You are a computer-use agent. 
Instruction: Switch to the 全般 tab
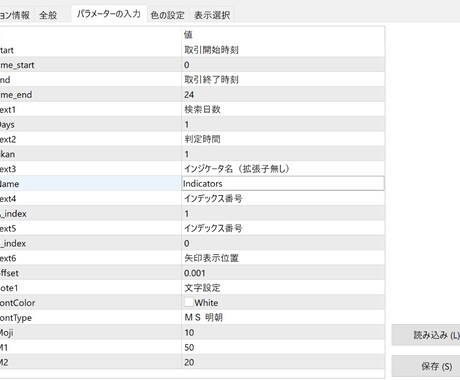[48, 15]
